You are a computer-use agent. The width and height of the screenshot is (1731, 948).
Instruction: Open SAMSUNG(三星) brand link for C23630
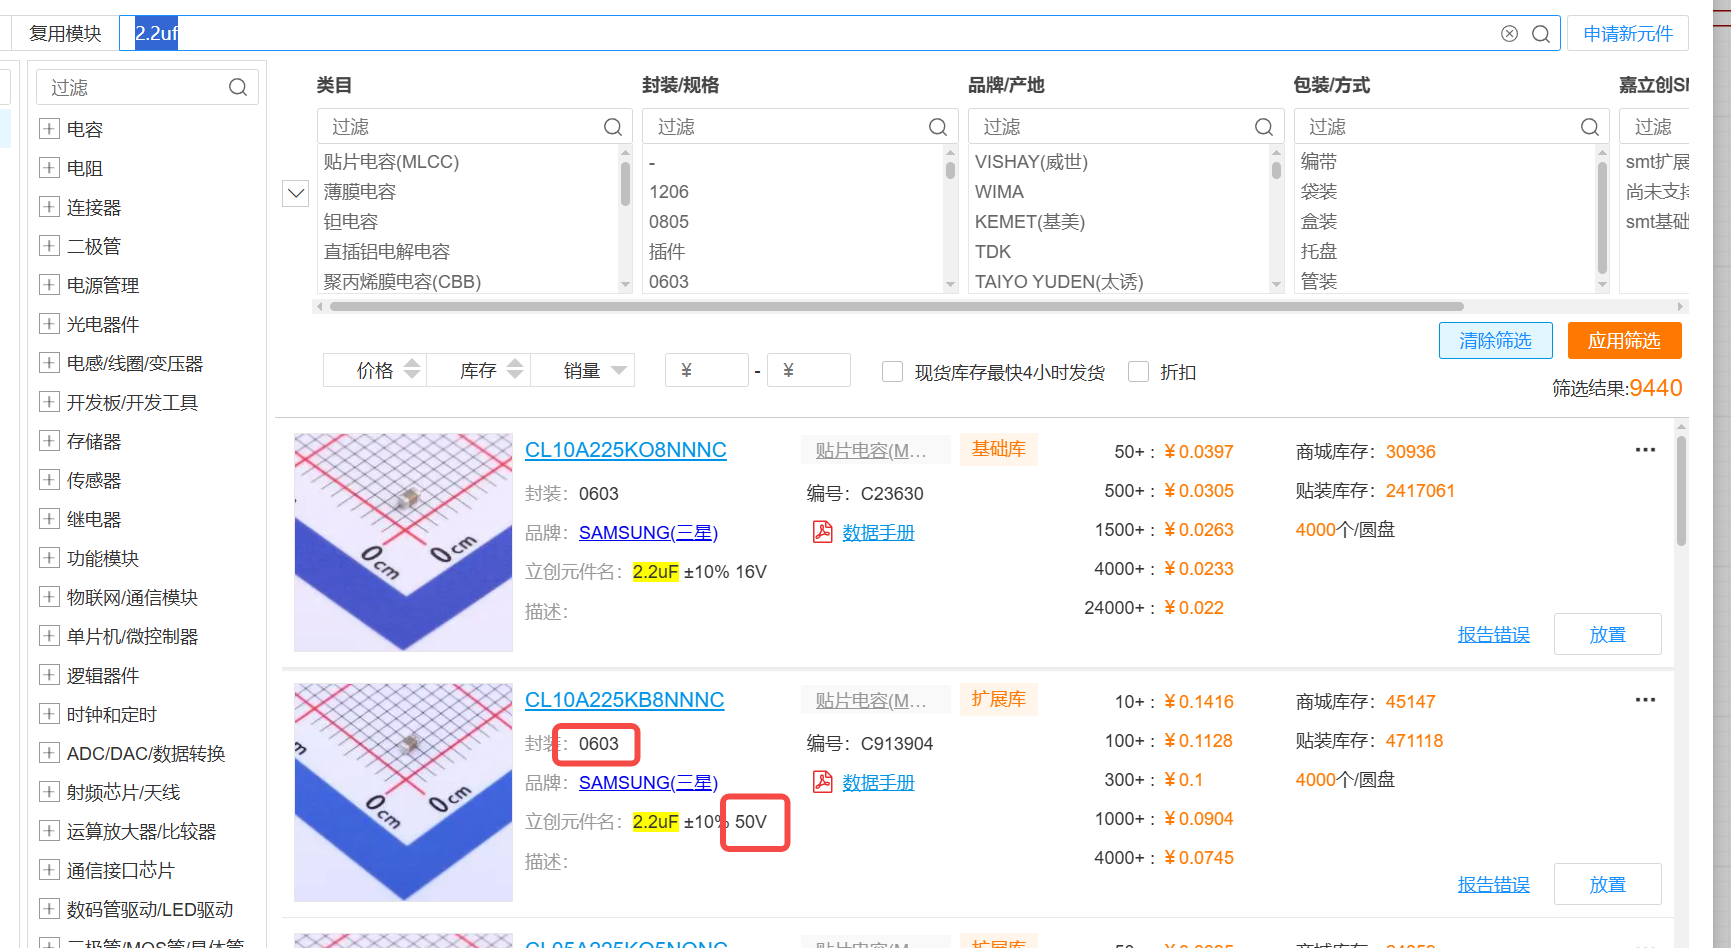coord(648,533)
